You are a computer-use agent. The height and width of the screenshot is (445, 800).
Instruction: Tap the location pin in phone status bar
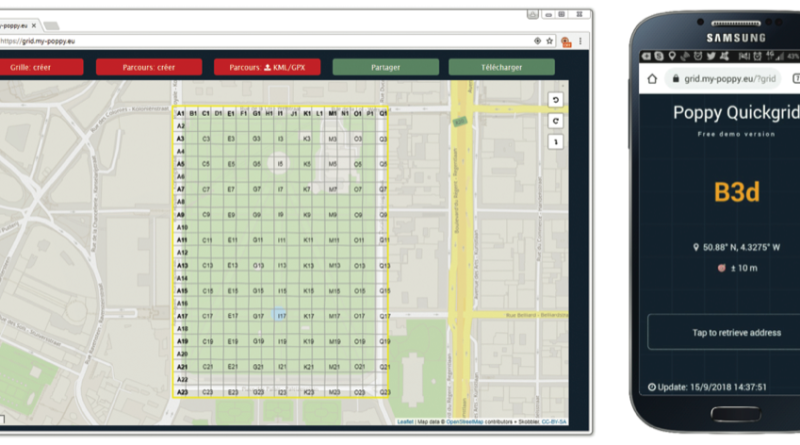(x=672, y=56)
